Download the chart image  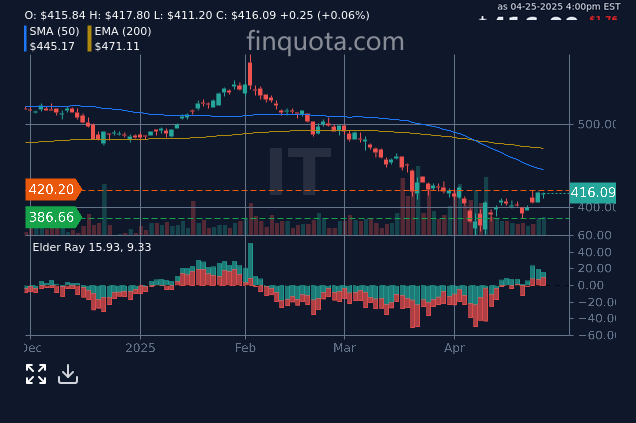pos(68,374)
